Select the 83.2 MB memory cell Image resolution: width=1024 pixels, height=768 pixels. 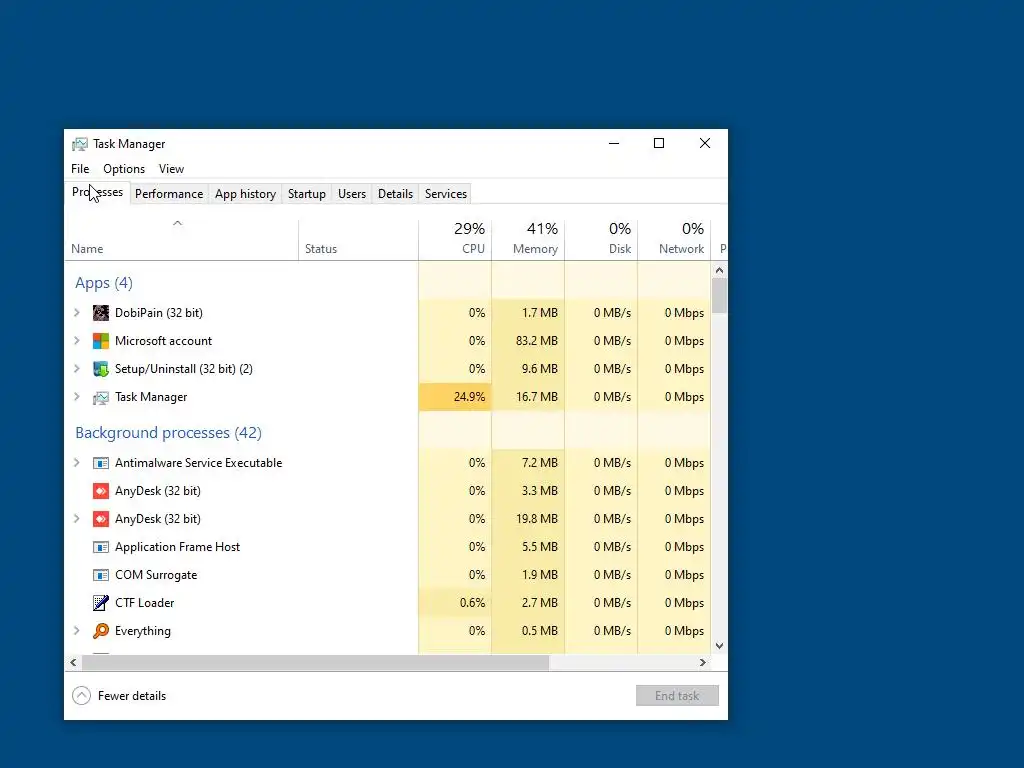(x=528, y=341)
